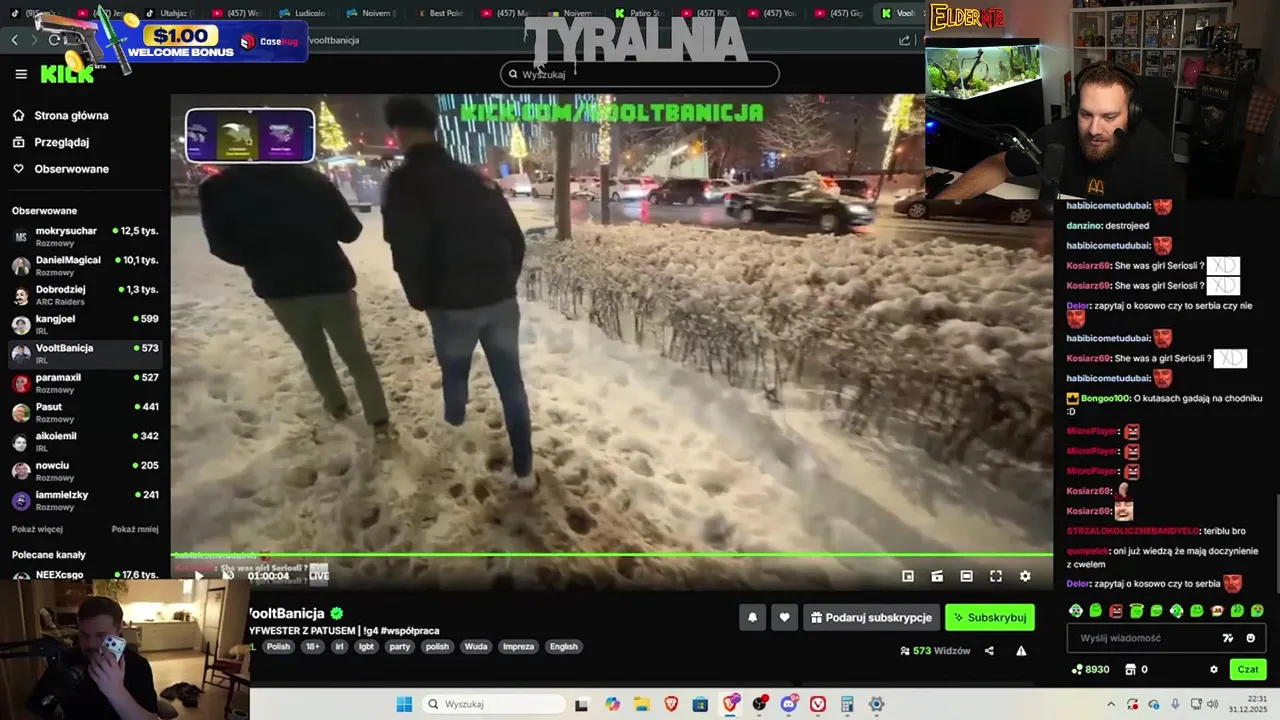Open the Przeglądaj page

[51, 142]
